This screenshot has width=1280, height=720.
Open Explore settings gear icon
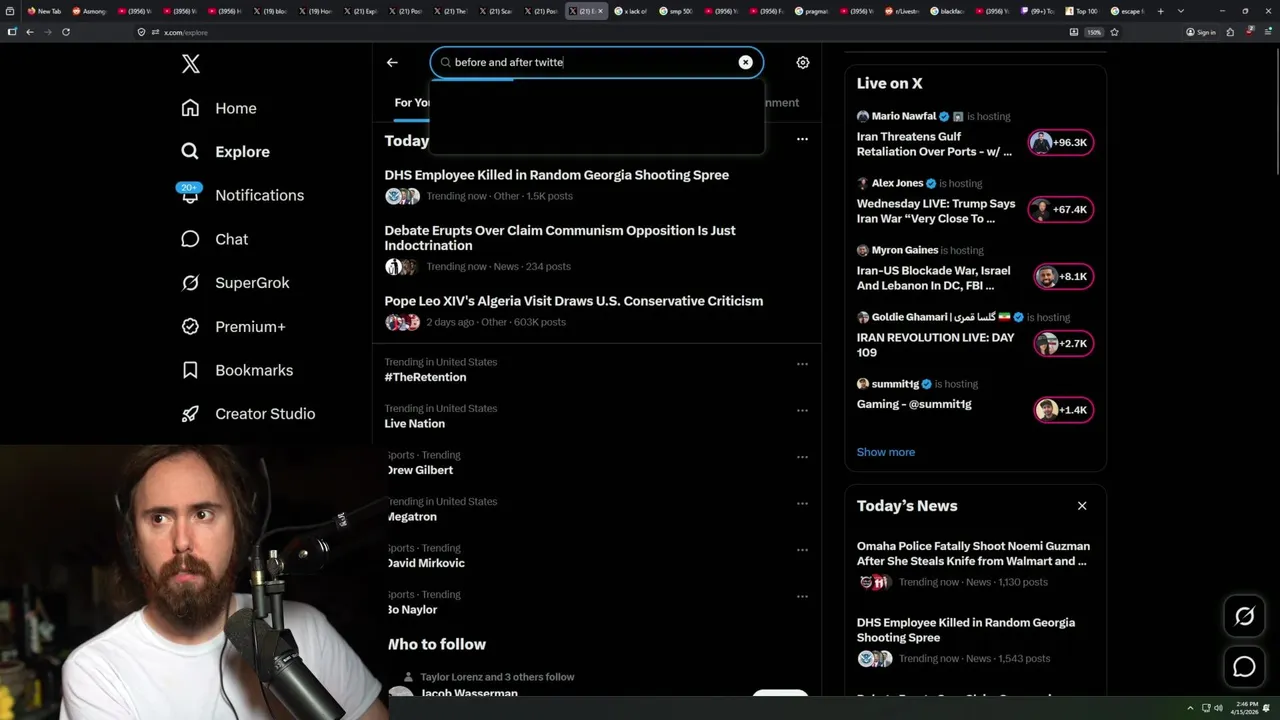tap(802, 62)
